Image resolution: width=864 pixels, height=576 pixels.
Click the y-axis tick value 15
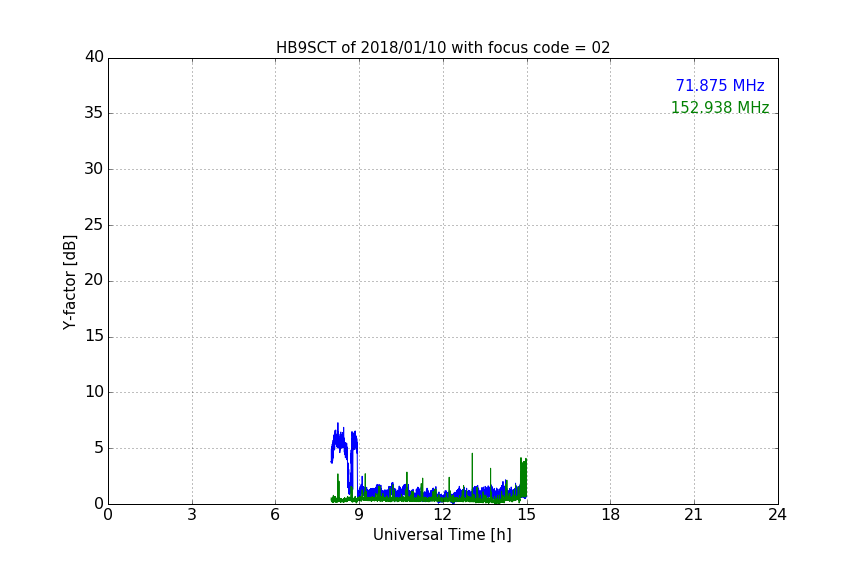coord(94,336)
